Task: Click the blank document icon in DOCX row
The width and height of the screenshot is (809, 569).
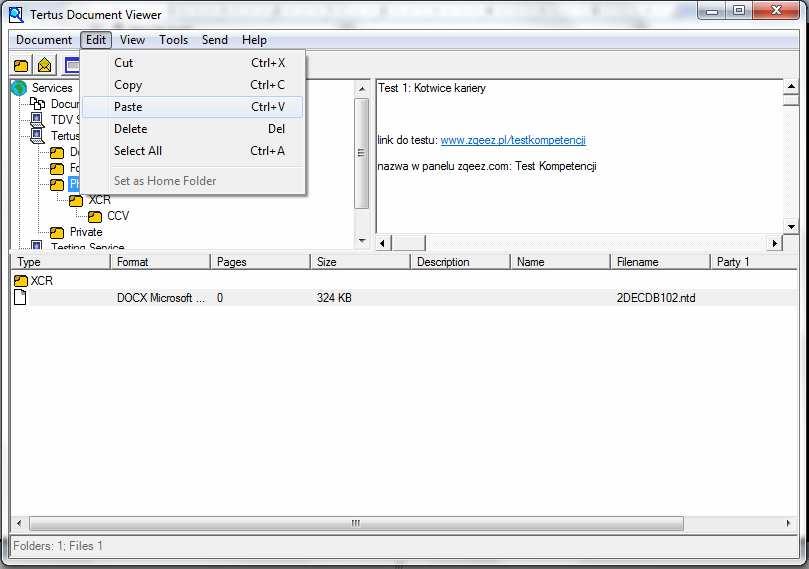Action: (x=20, y=298)
